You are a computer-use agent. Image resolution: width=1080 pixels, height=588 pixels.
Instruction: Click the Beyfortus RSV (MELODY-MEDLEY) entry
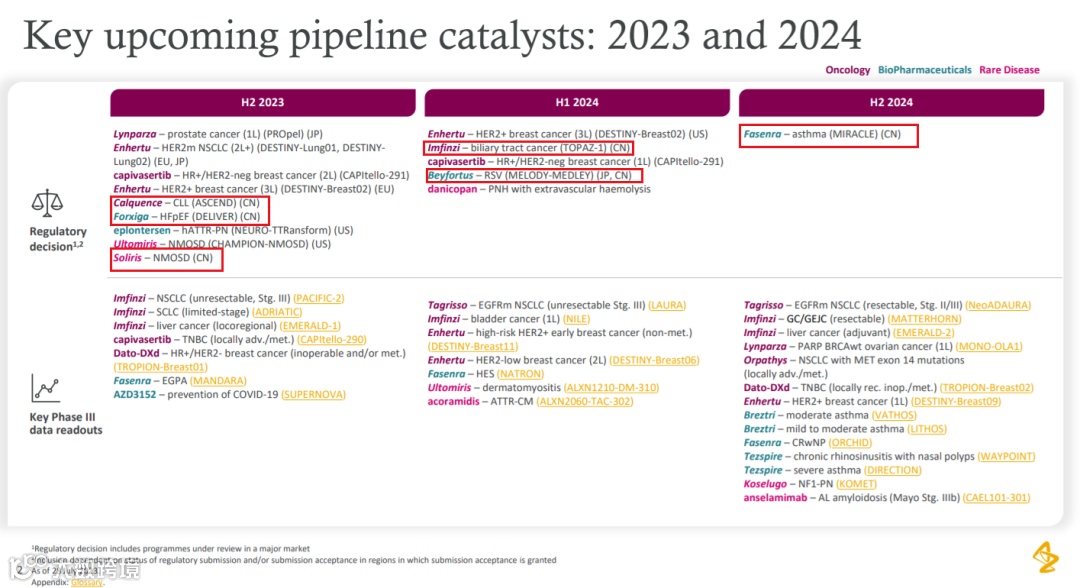tap(529, 176)
